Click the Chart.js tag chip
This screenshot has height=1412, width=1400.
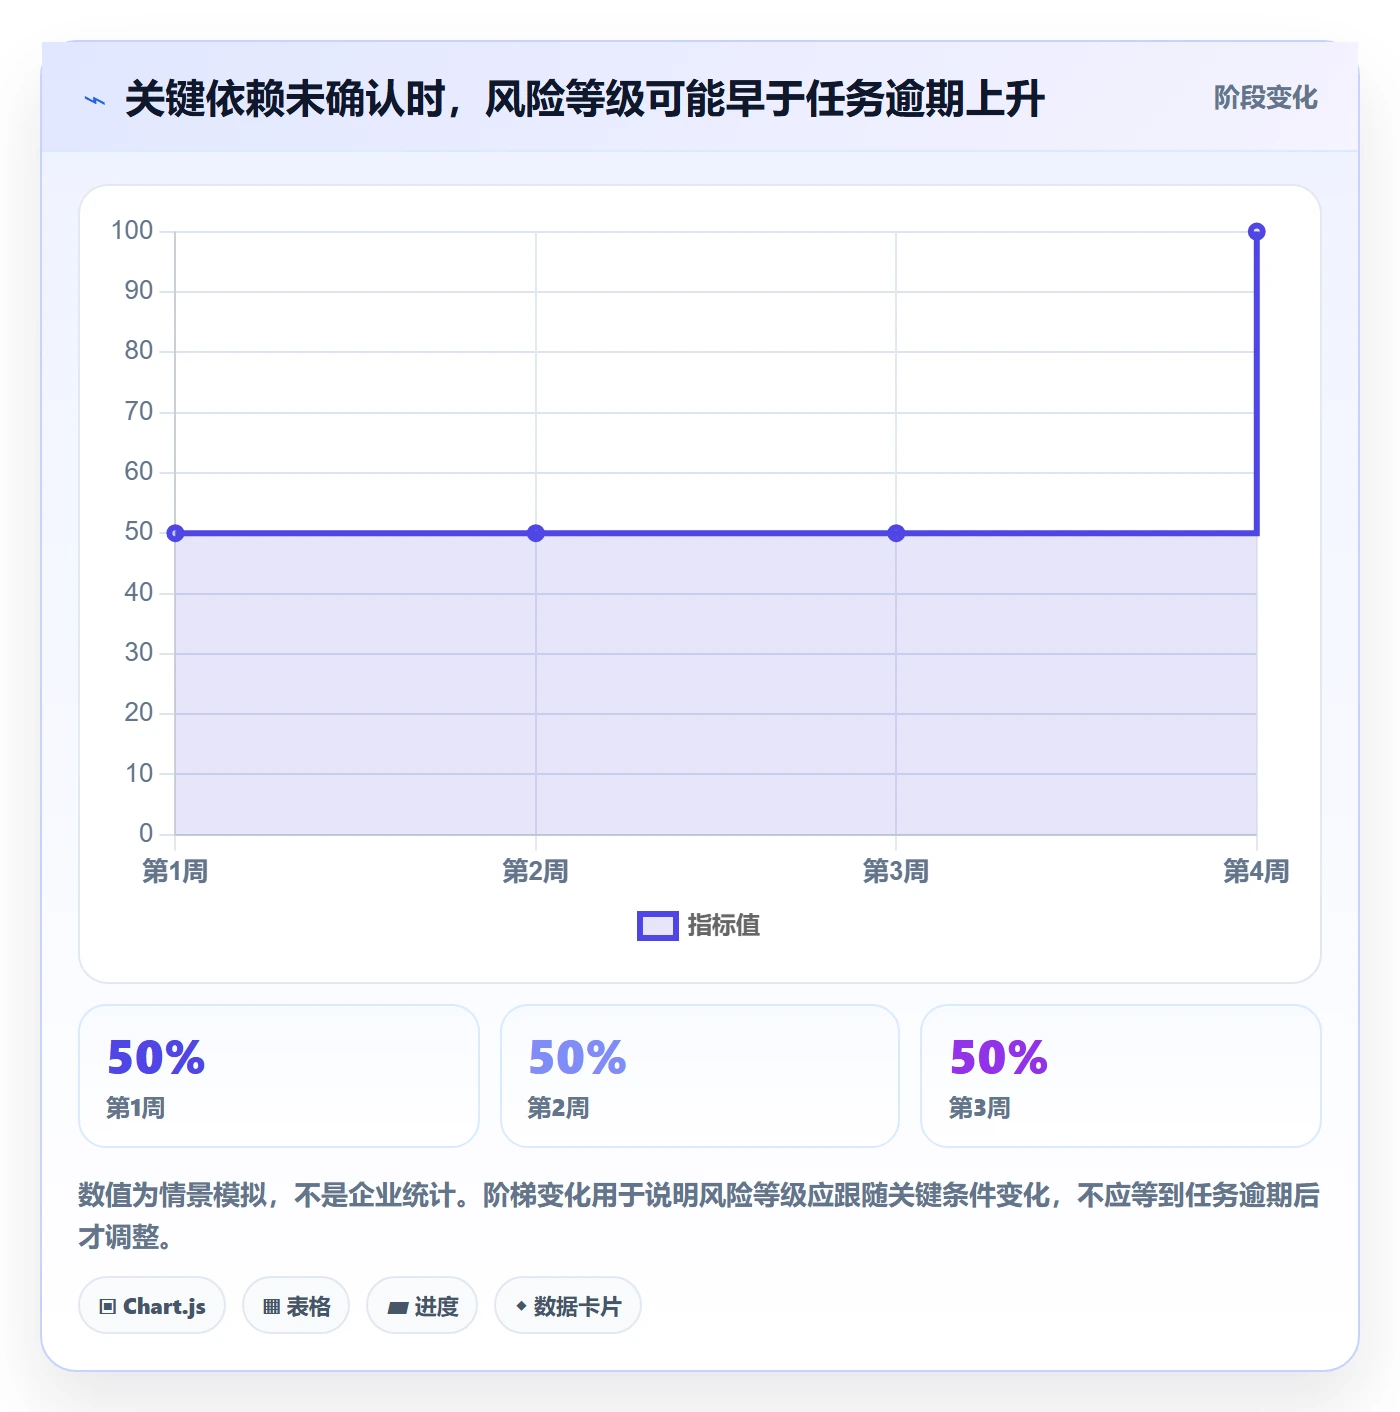tap(152, 1306)
